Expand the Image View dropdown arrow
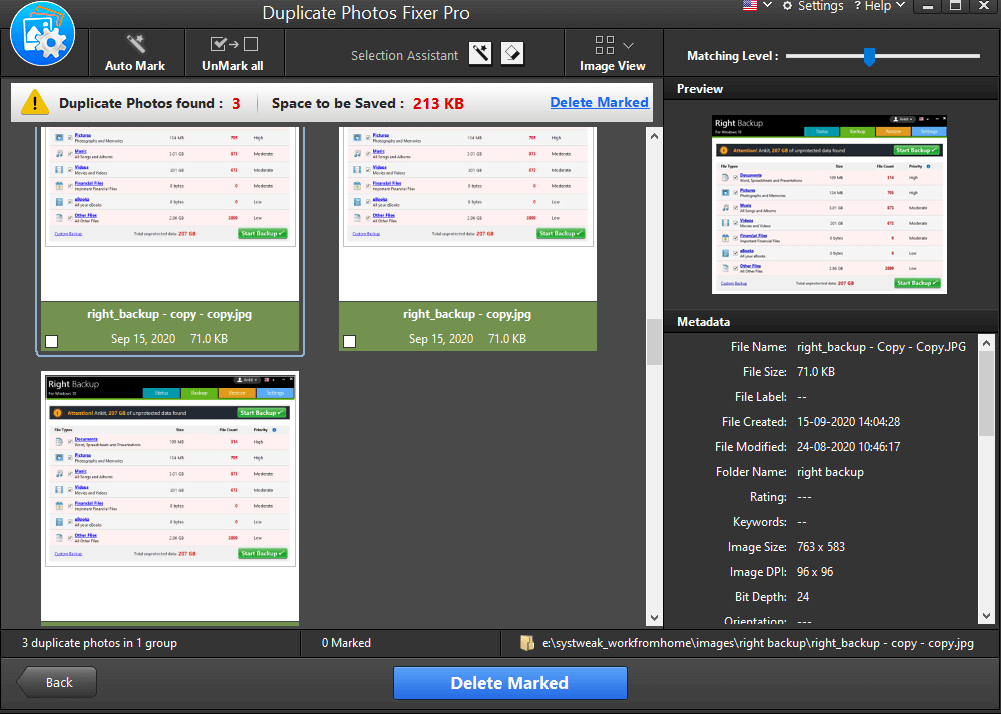 [x=628, y=45]
